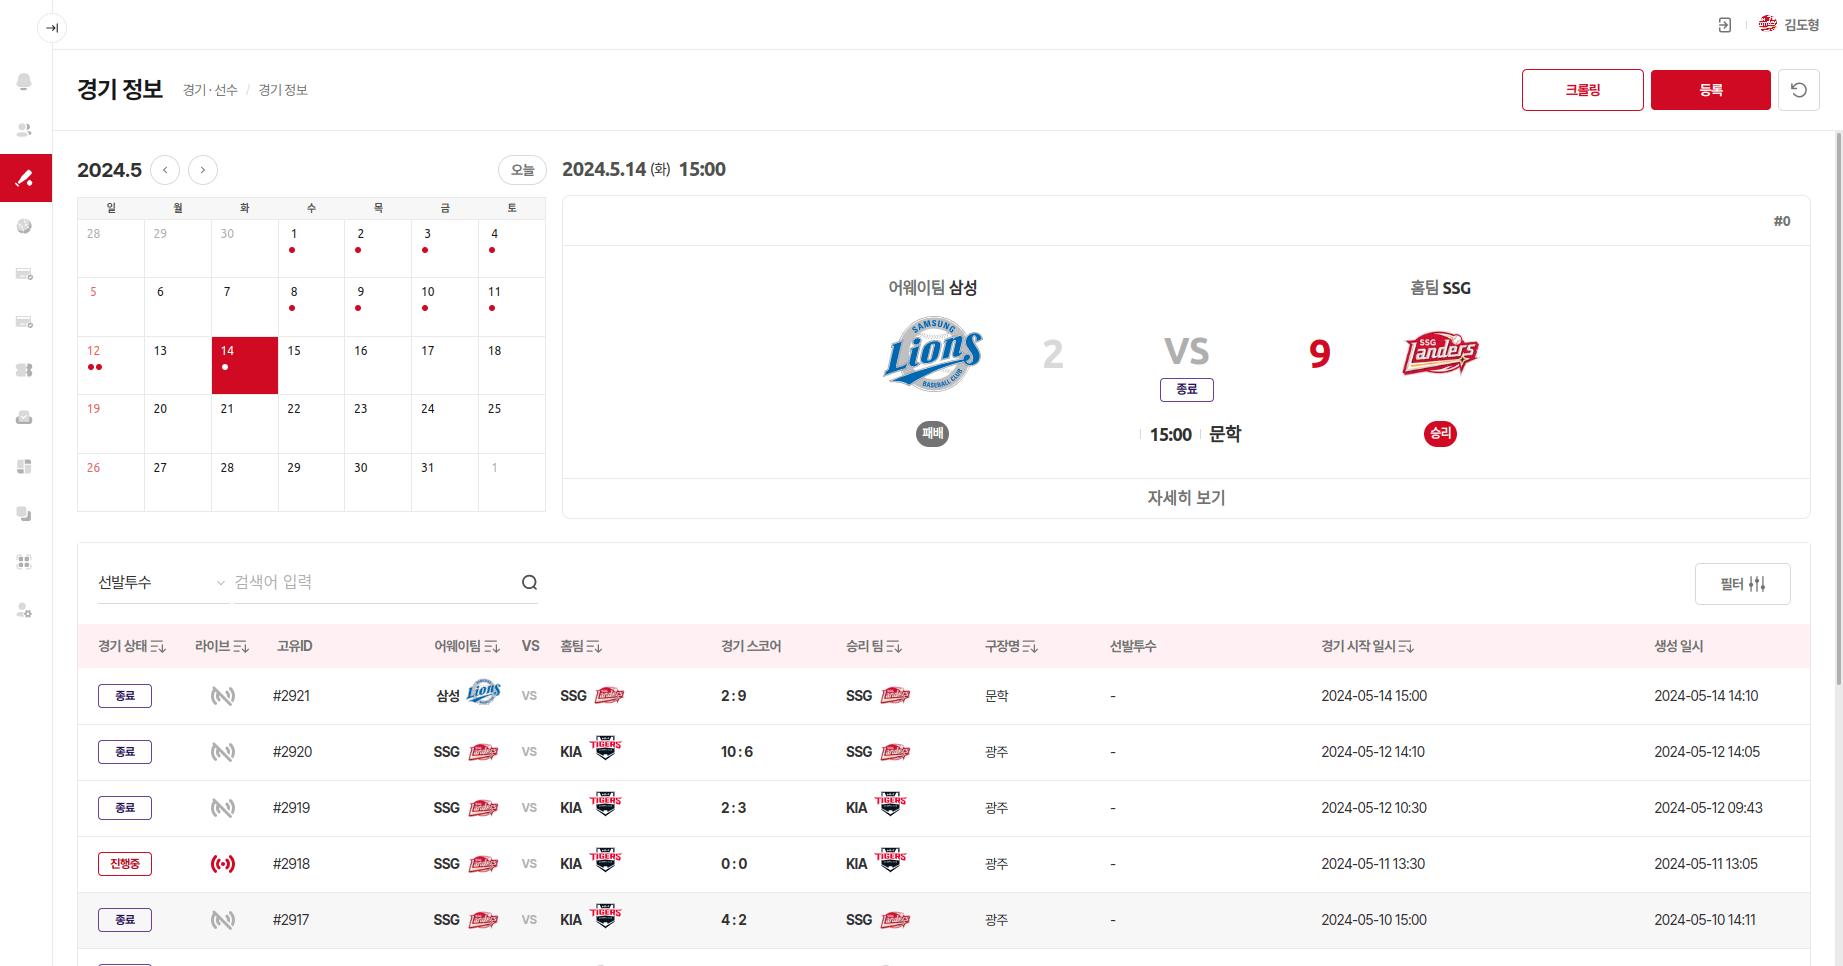1843x966 pixels.
Task: Select May 8 in calendar
Action: [x=311, y=306]
